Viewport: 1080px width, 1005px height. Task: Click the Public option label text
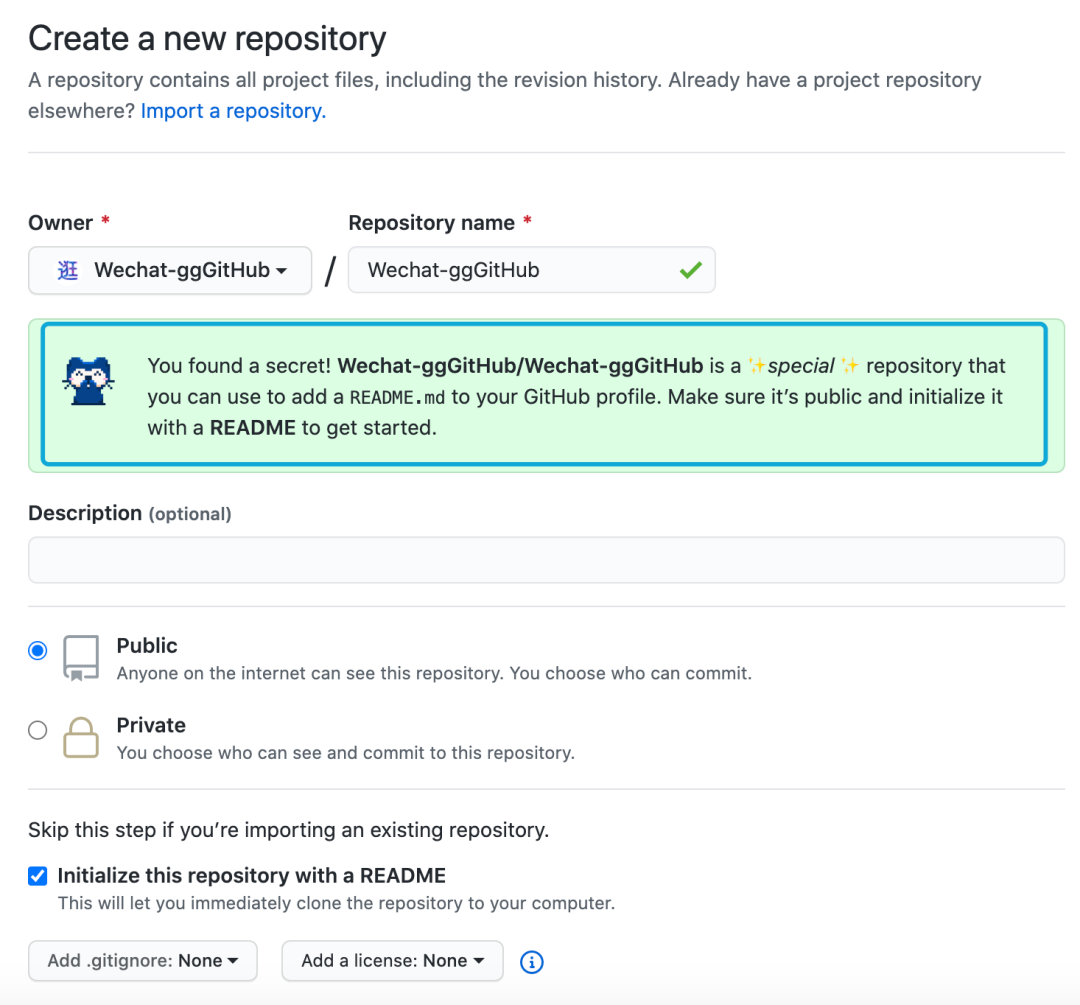click(x=147, y=645)
